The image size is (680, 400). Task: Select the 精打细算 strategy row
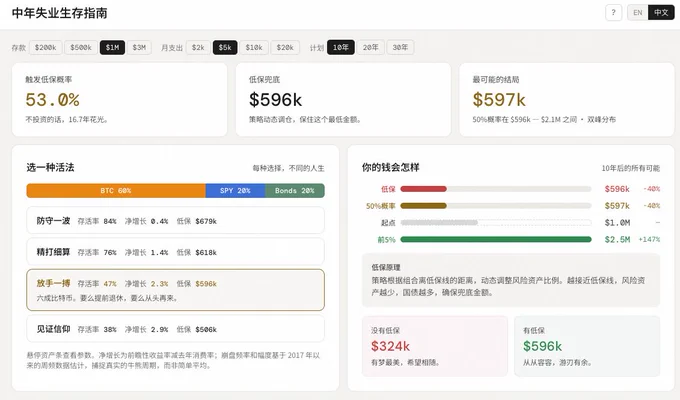[175, 252]
